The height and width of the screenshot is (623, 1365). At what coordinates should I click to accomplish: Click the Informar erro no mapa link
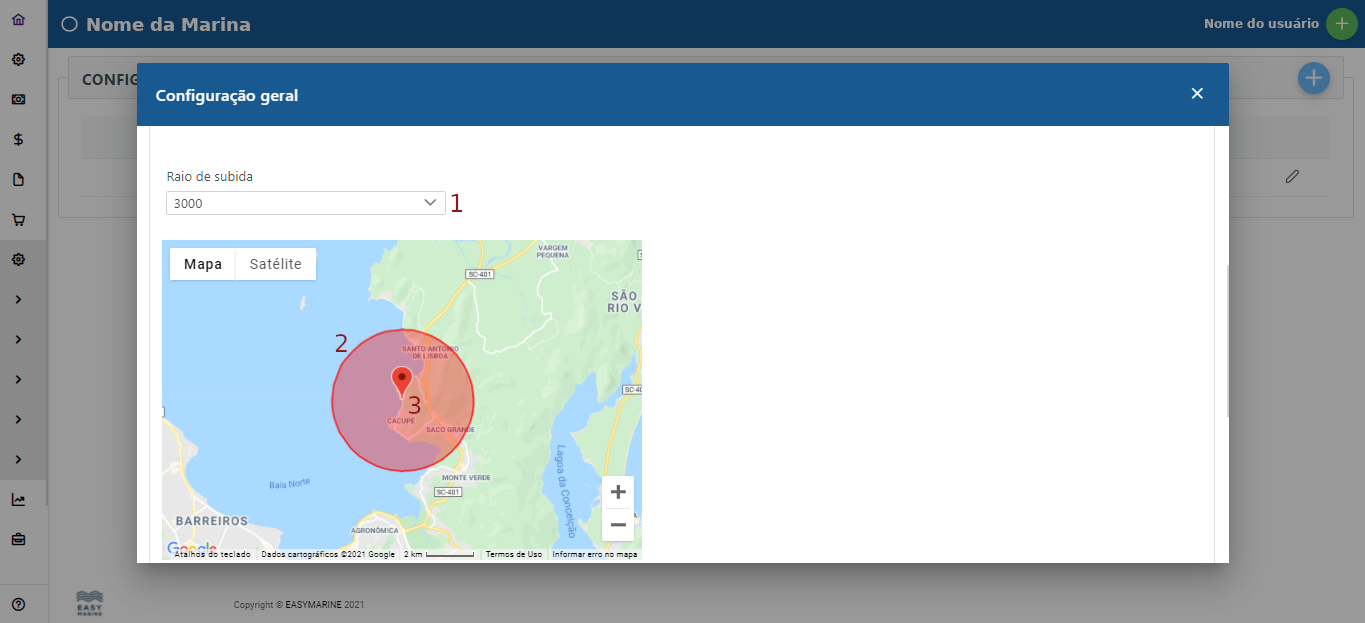(594, 554)
